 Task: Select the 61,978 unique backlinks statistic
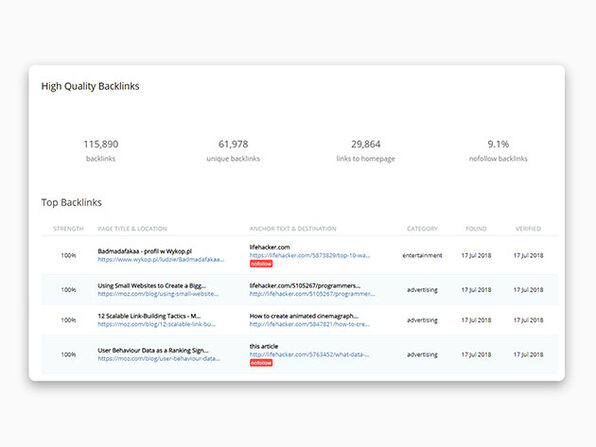pyautogui.click(x=233, y=151)
